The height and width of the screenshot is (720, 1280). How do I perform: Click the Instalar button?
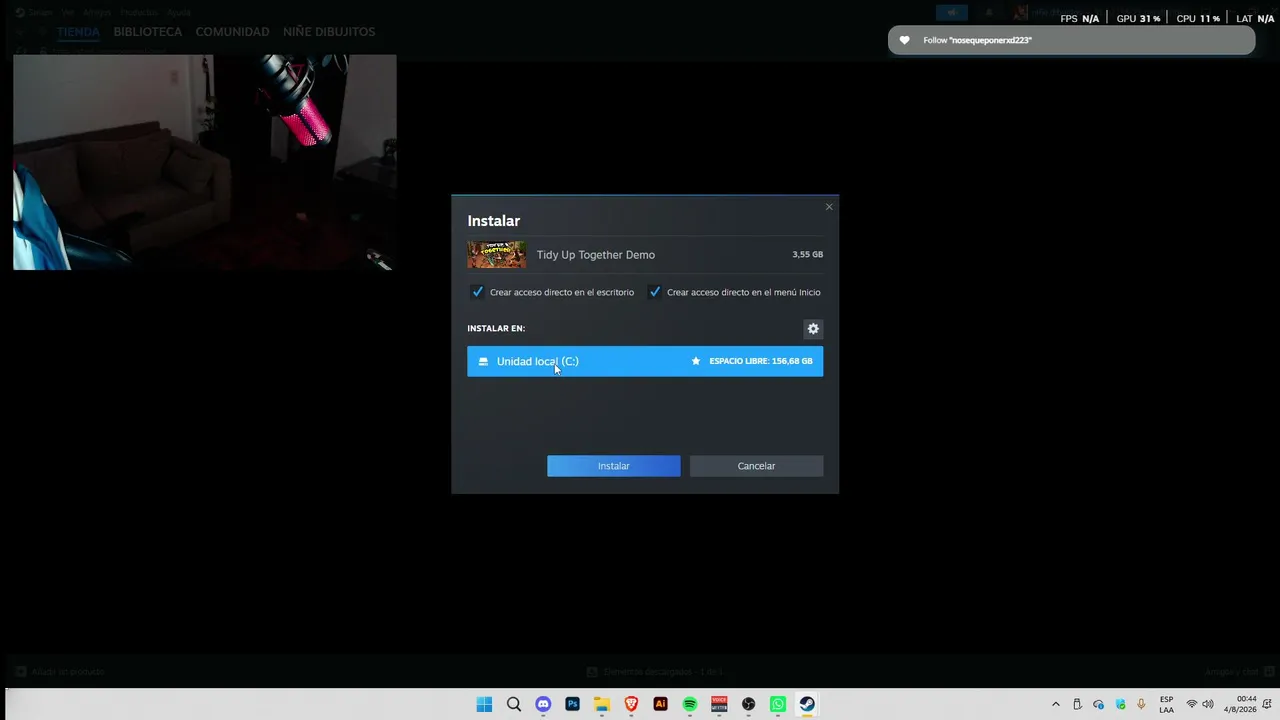tap(614, 466)
